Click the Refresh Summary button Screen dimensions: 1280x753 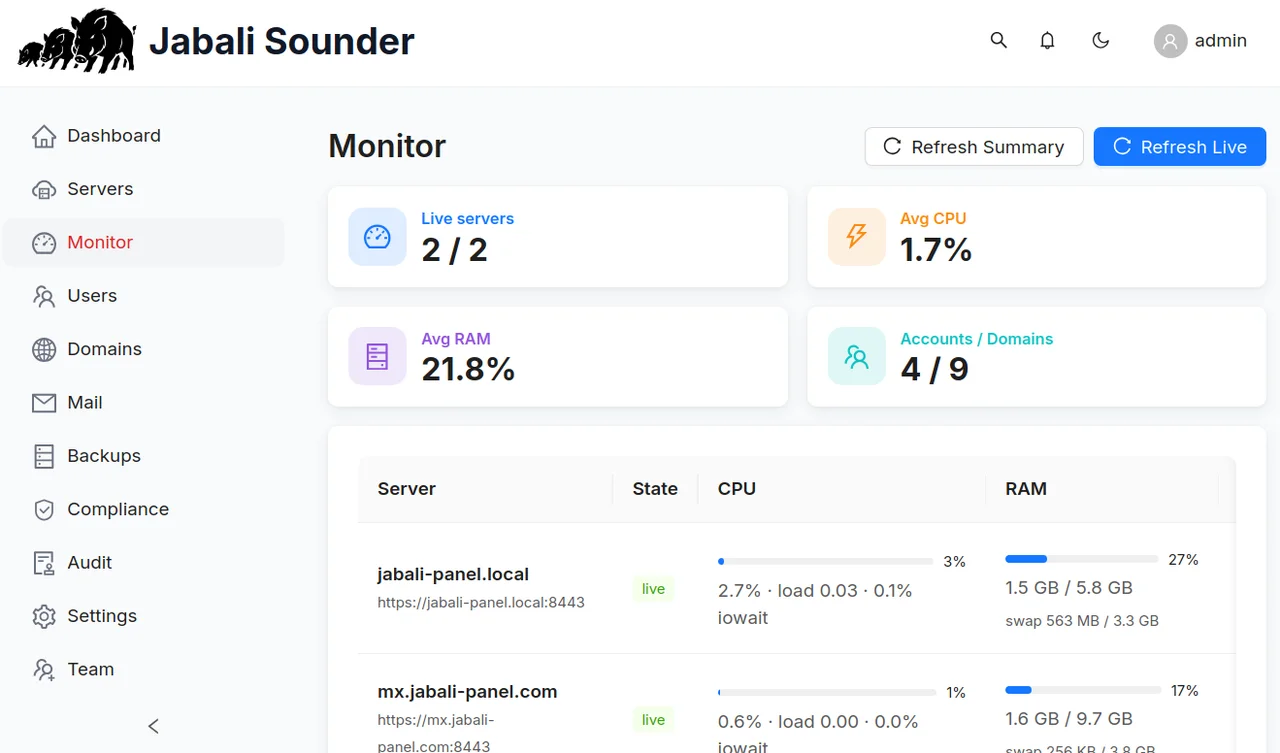click(974, 147)
